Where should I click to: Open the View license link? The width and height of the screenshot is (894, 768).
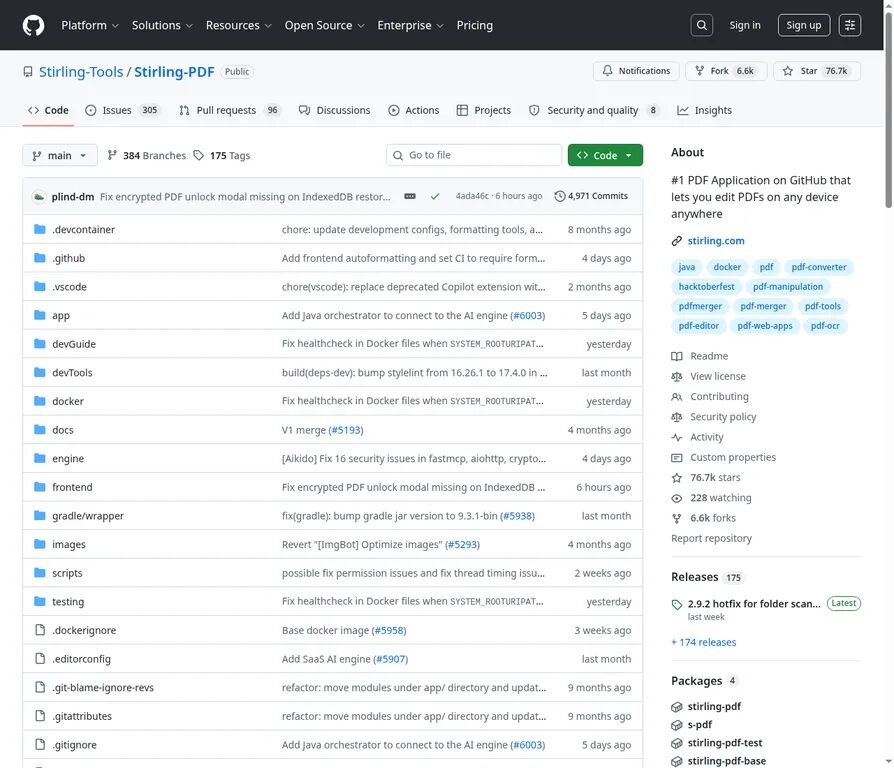point(708,376)
